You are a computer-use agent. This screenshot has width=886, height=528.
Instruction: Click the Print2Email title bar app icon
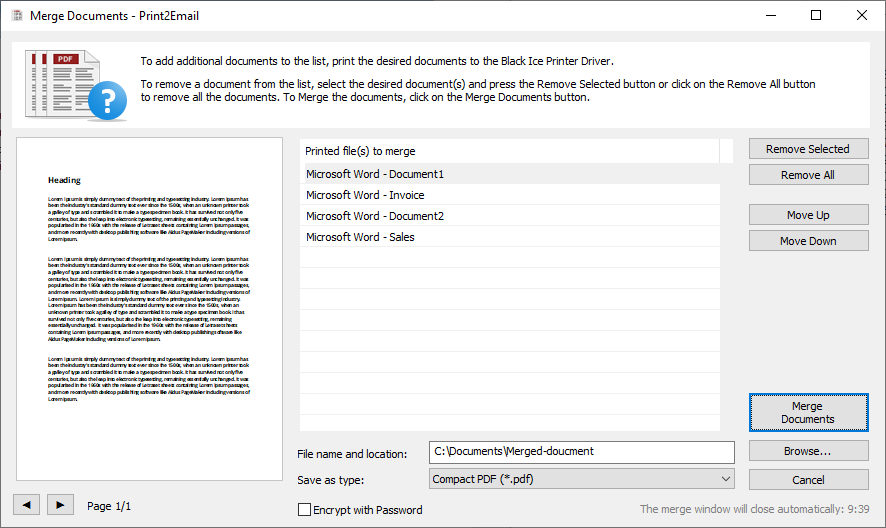pos(16,16)
